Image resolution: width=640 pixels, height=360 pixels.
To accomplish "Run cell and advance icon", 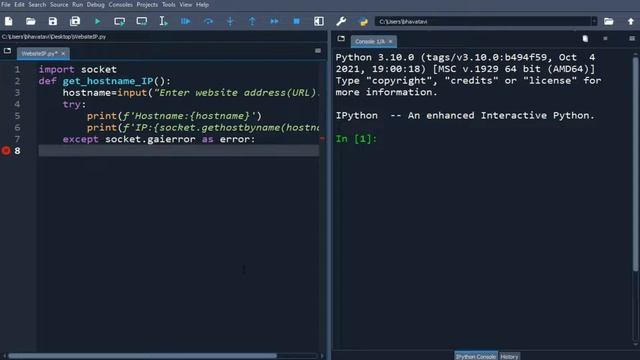I will click(x=142, y=21).
